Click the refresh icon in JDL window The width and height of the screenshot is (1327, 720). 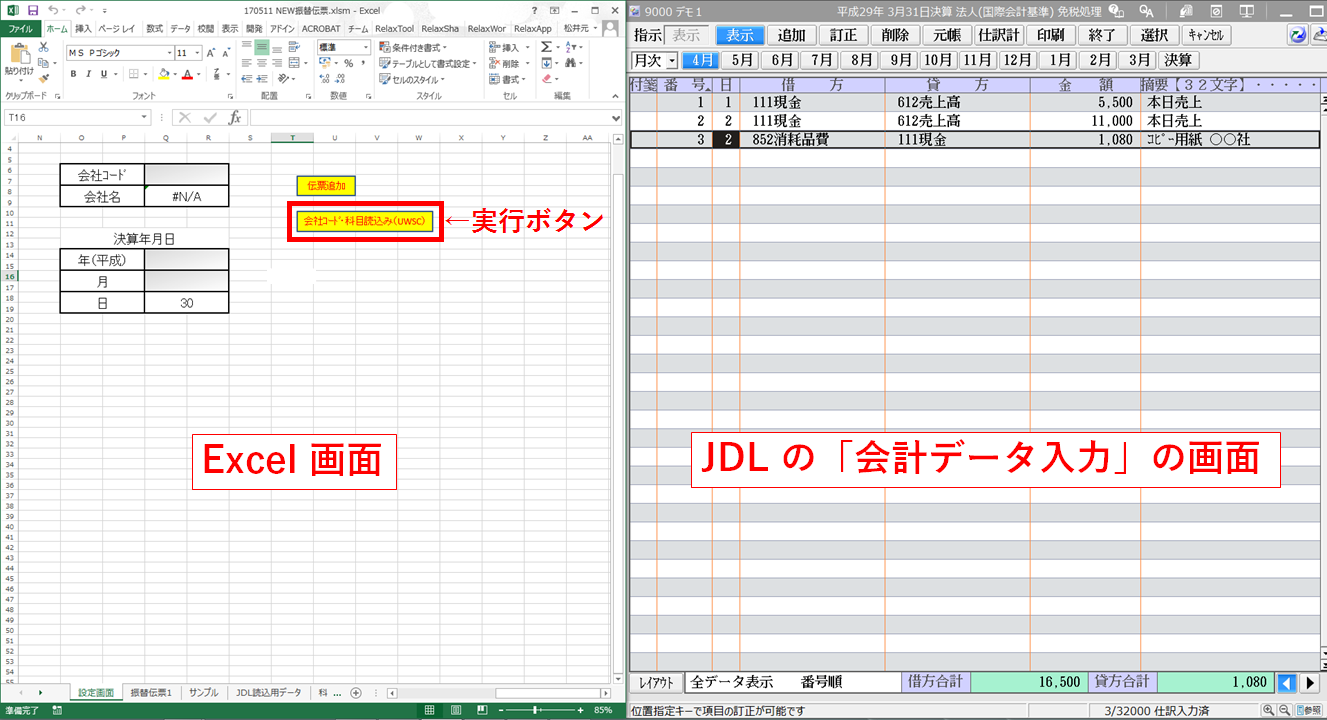point(1298,33)
